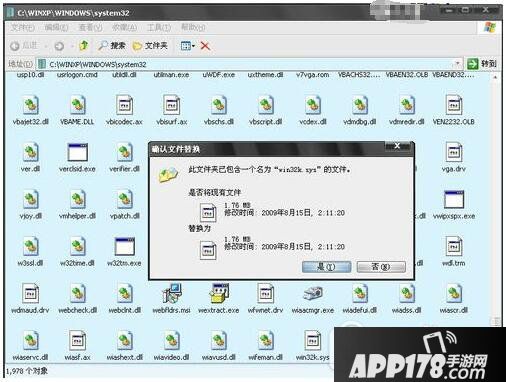
Task: Click the scroll up arrow of file list
Action: (495, 77)
